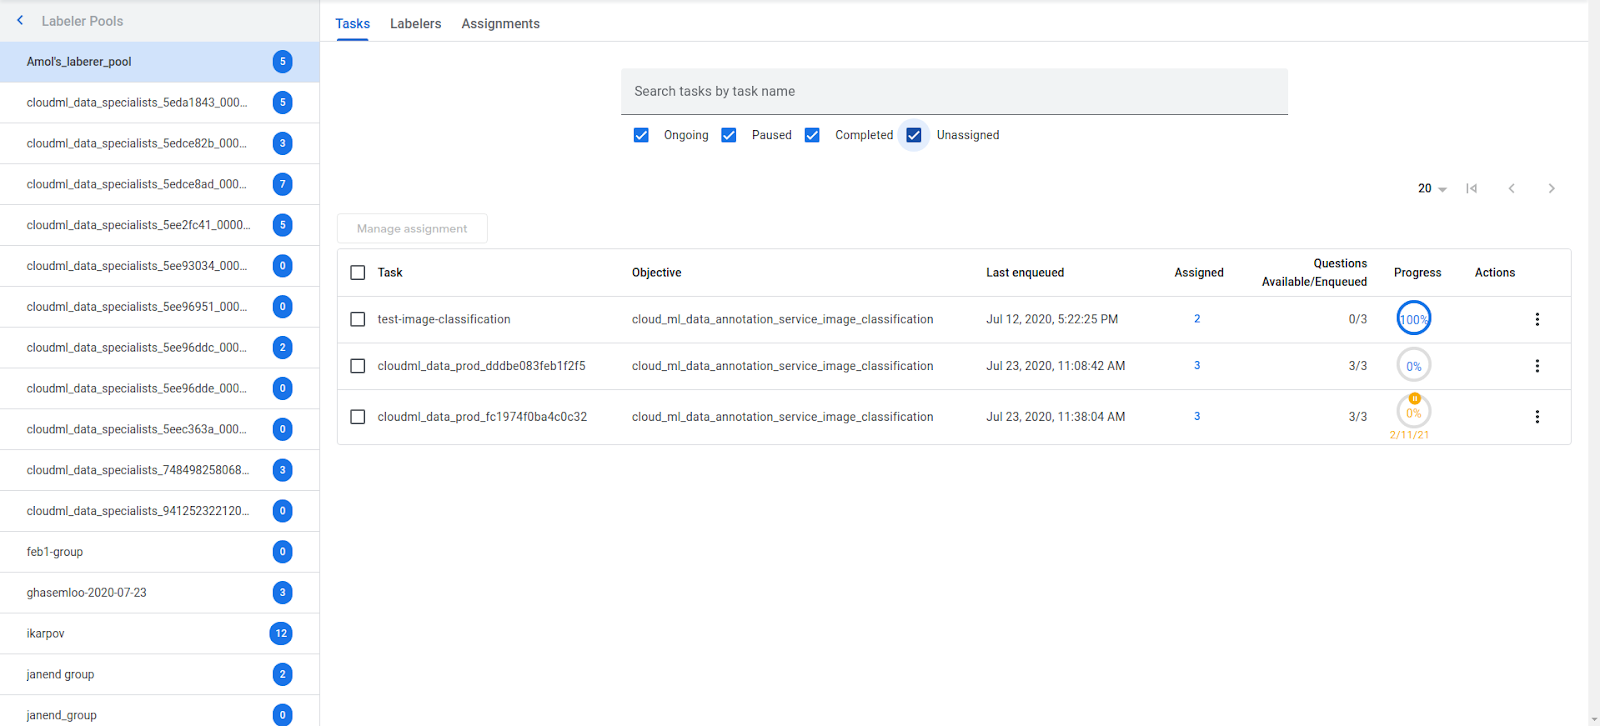
Task: Click the 100% progress circle
Action: [x=1413, y=319]
